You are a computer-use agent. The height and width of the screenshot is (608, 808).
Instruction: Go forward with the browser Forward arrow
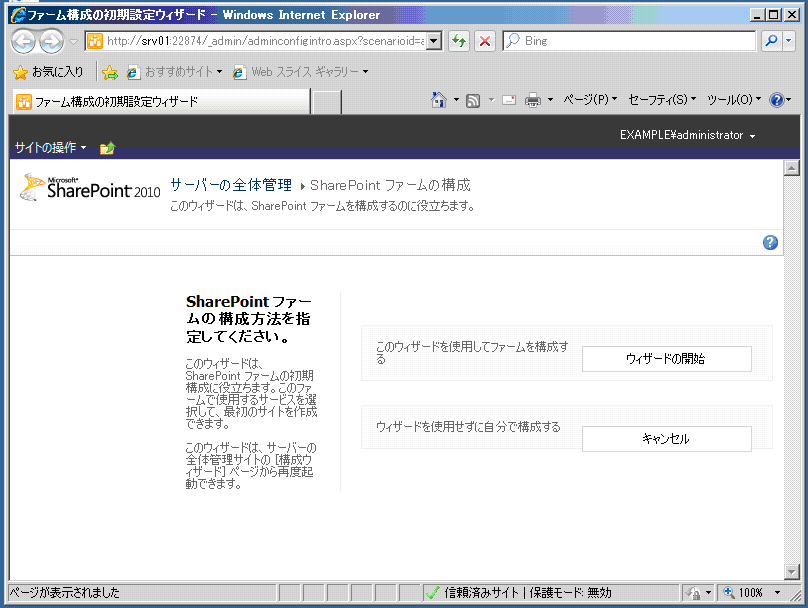[x=52, y=41]
